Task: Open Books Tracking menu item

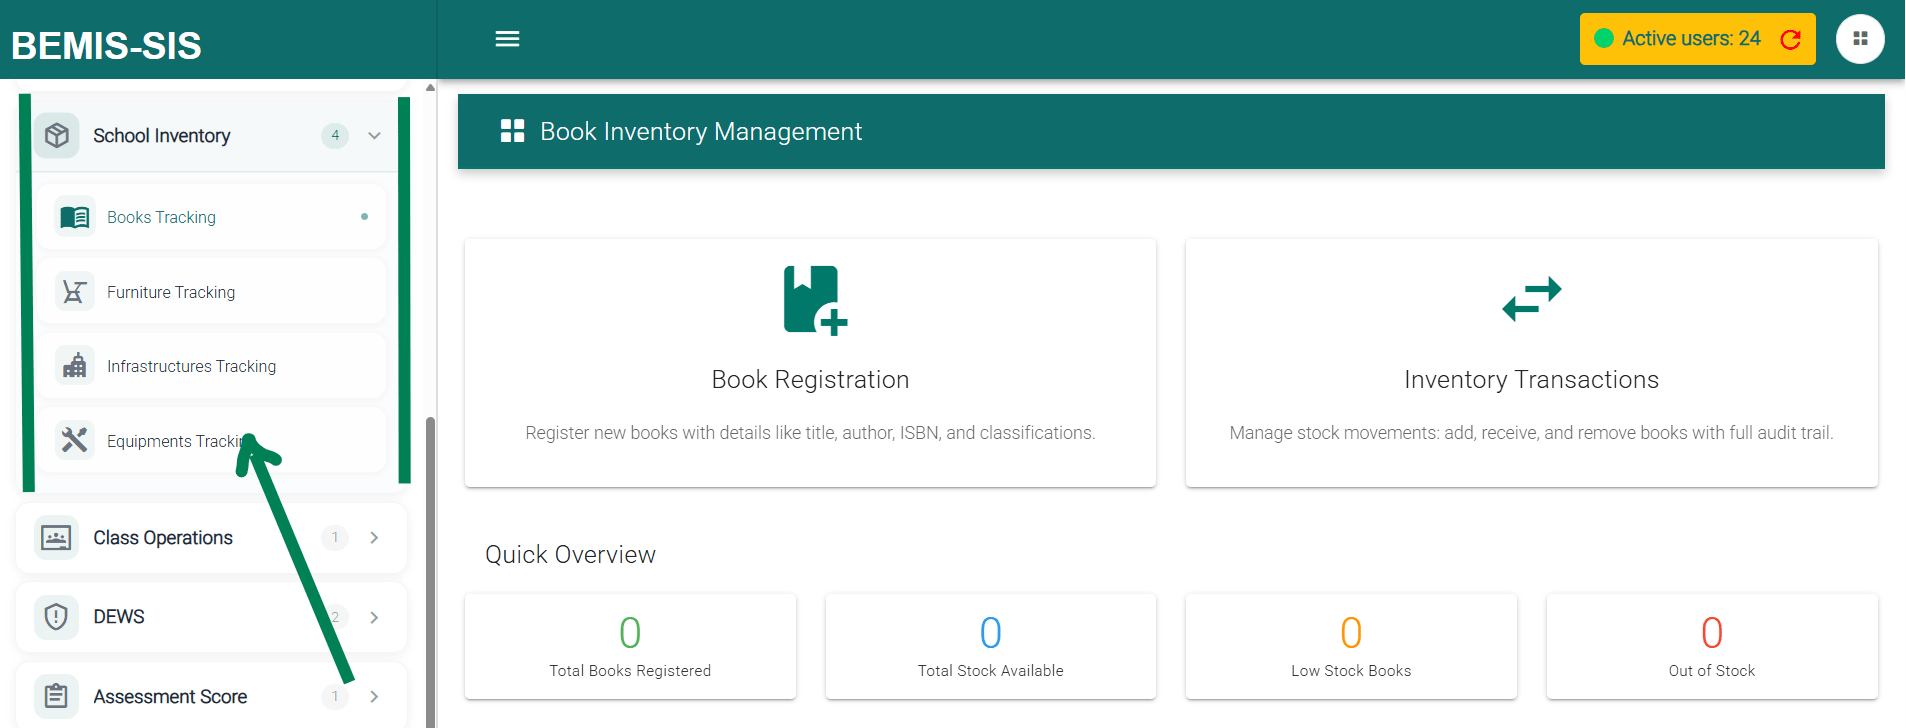Action: point(161,217)
